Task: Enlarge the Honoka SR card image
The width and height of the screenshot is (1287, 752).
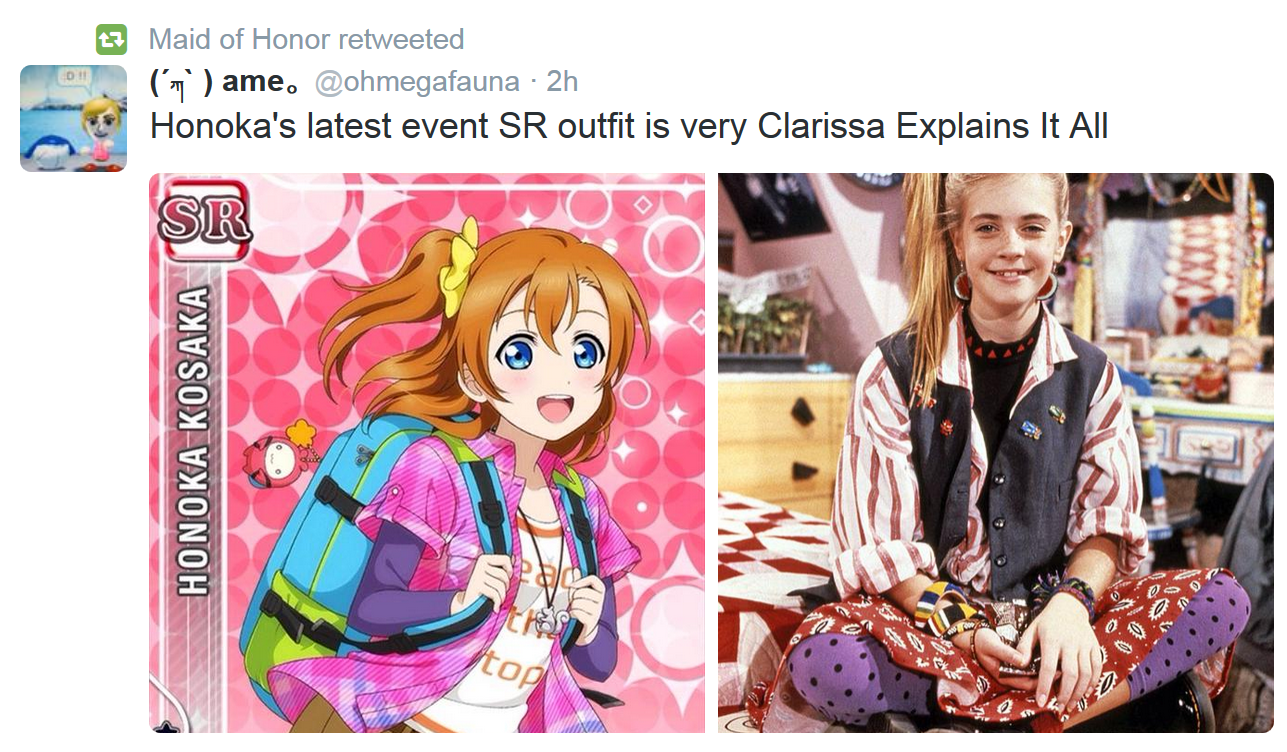Action: tap(427, 453)
